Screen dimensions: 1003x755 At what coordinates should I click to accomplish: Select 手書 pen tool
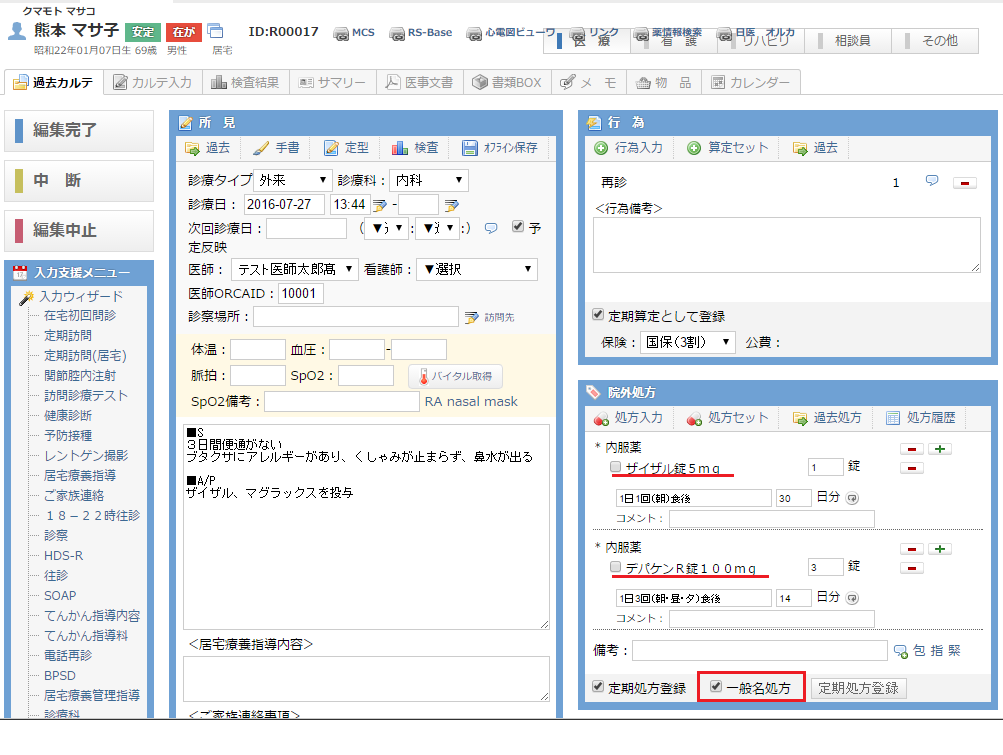coord(276,148)
